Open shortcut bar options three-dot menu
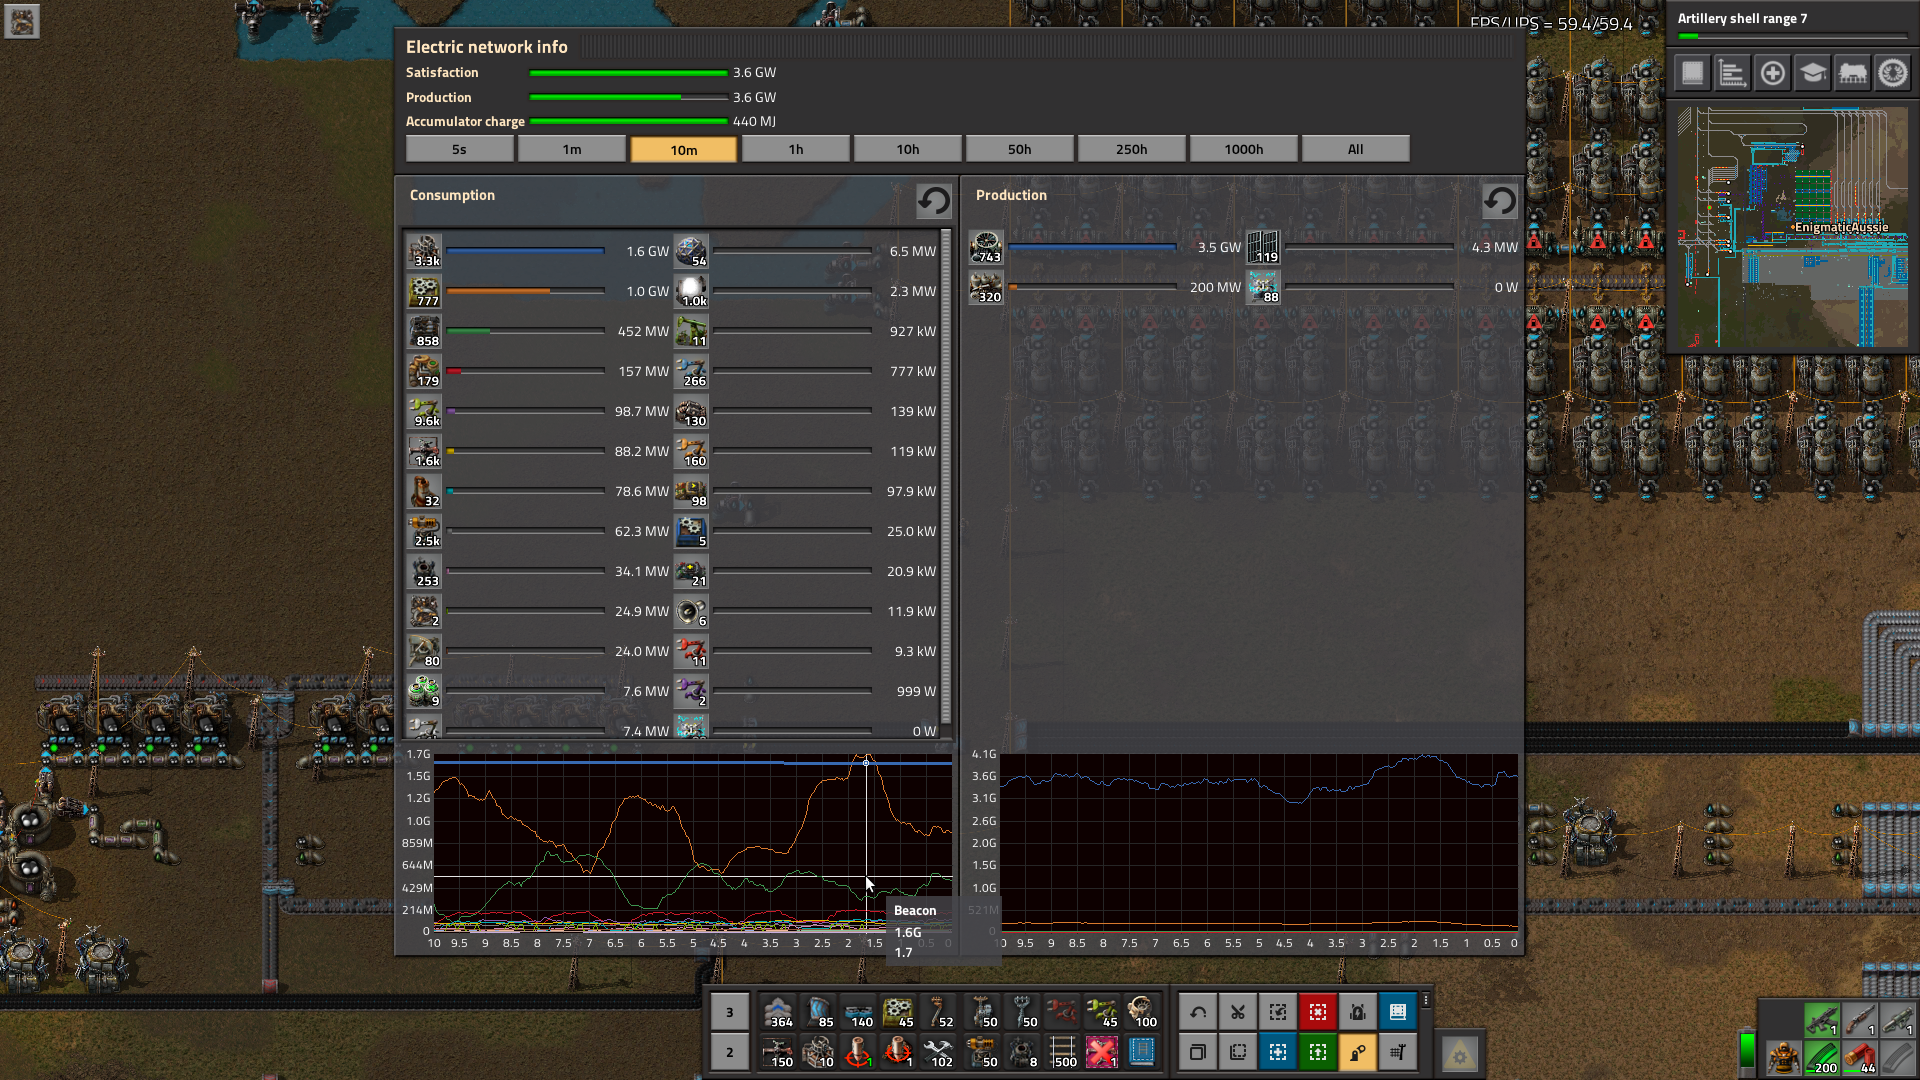Screen dimensions: 1920x1080 pyautogui.click(x=1426, y=1000)
